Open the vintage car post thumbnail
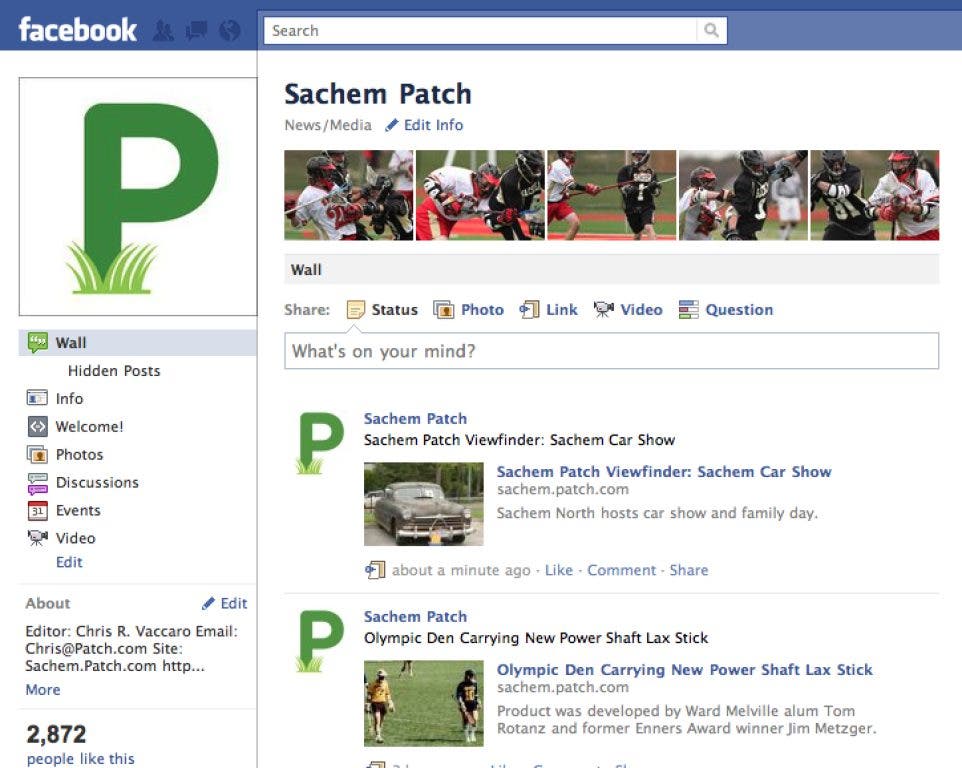This screenshot has width=962, height=768. [423, 504]
